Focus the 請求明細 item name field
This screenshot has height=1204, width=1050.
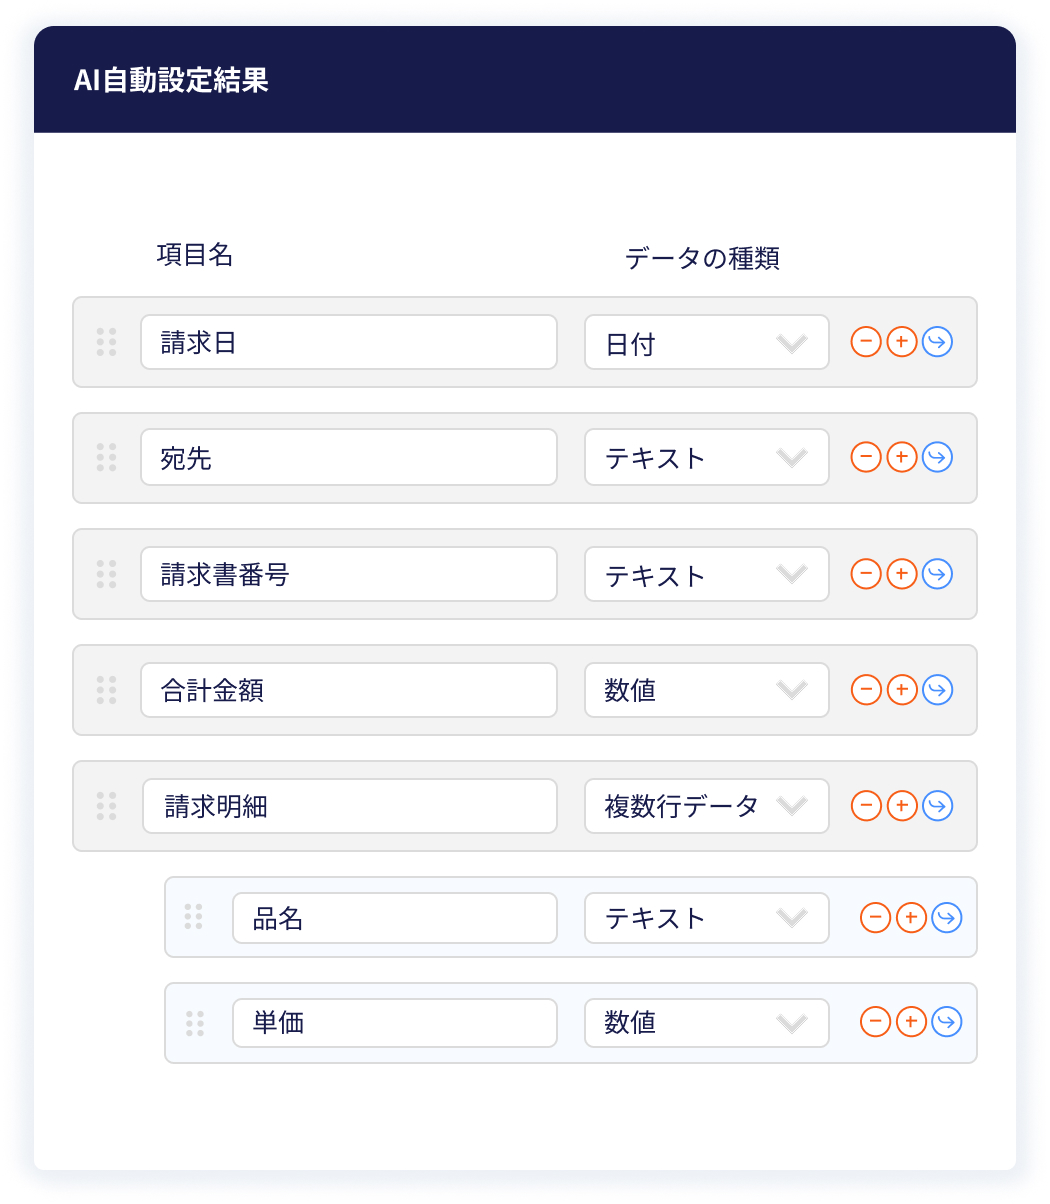coord(349,806)
